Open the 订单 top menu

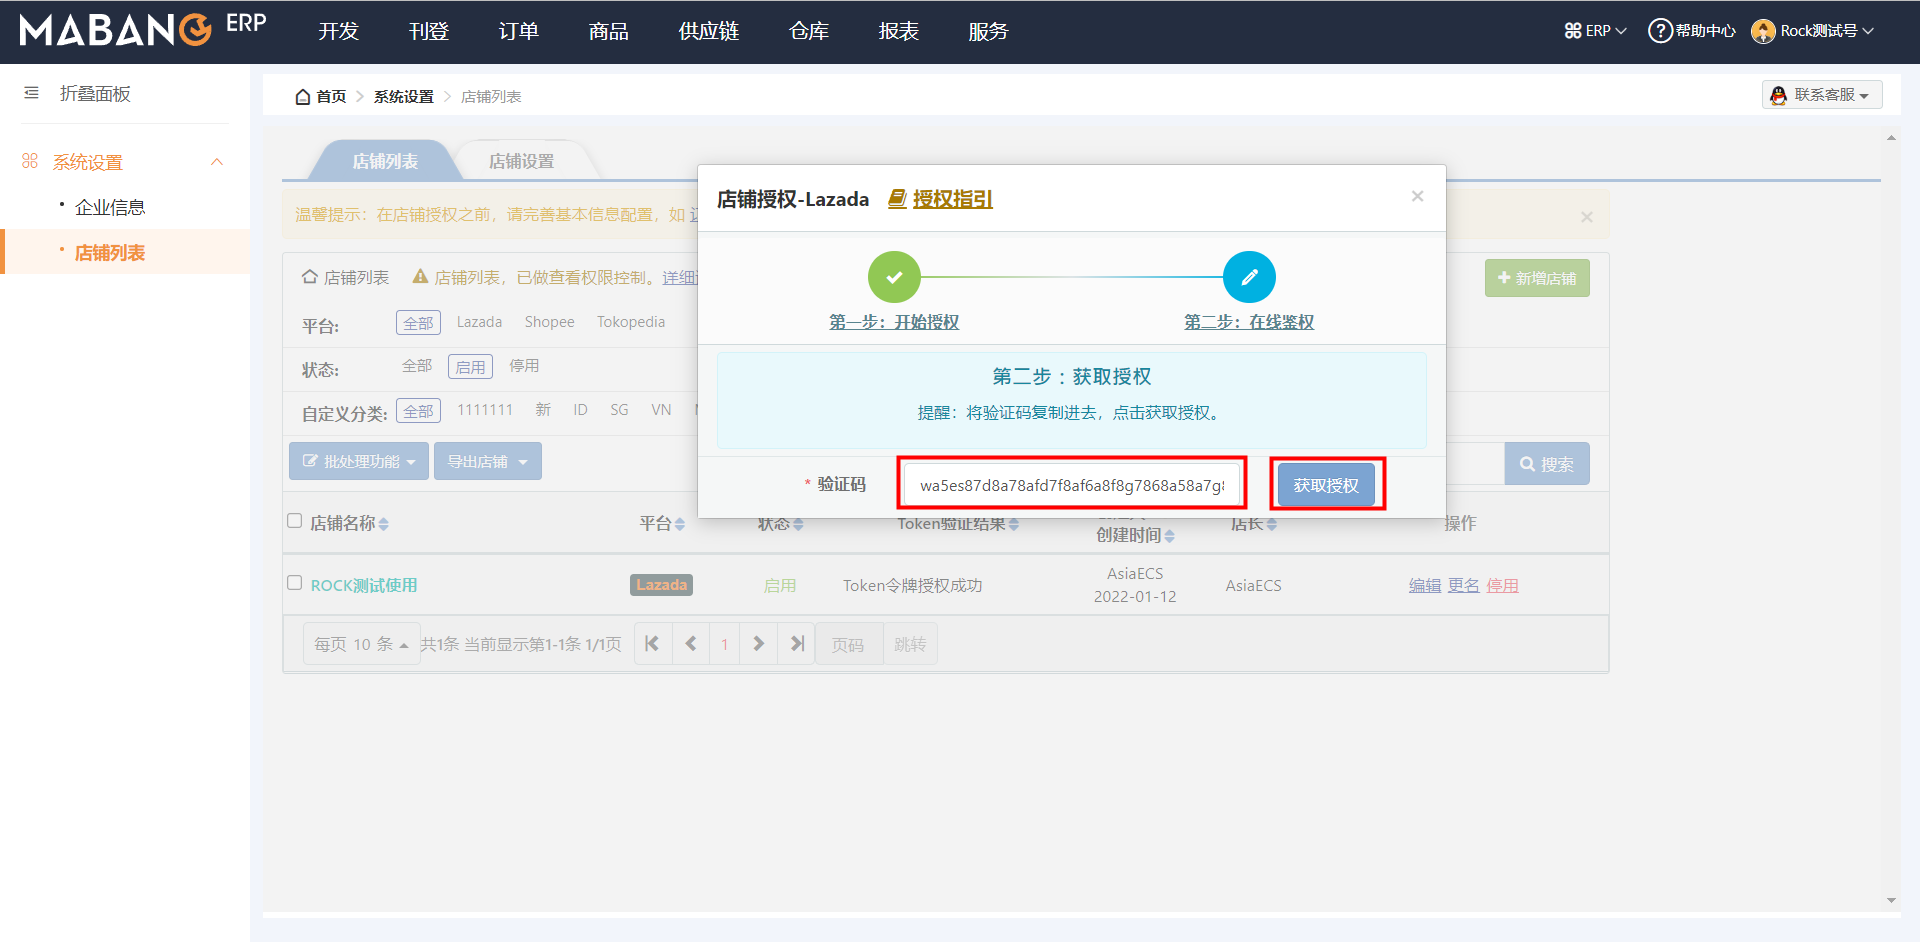click(x=518, y=31)
